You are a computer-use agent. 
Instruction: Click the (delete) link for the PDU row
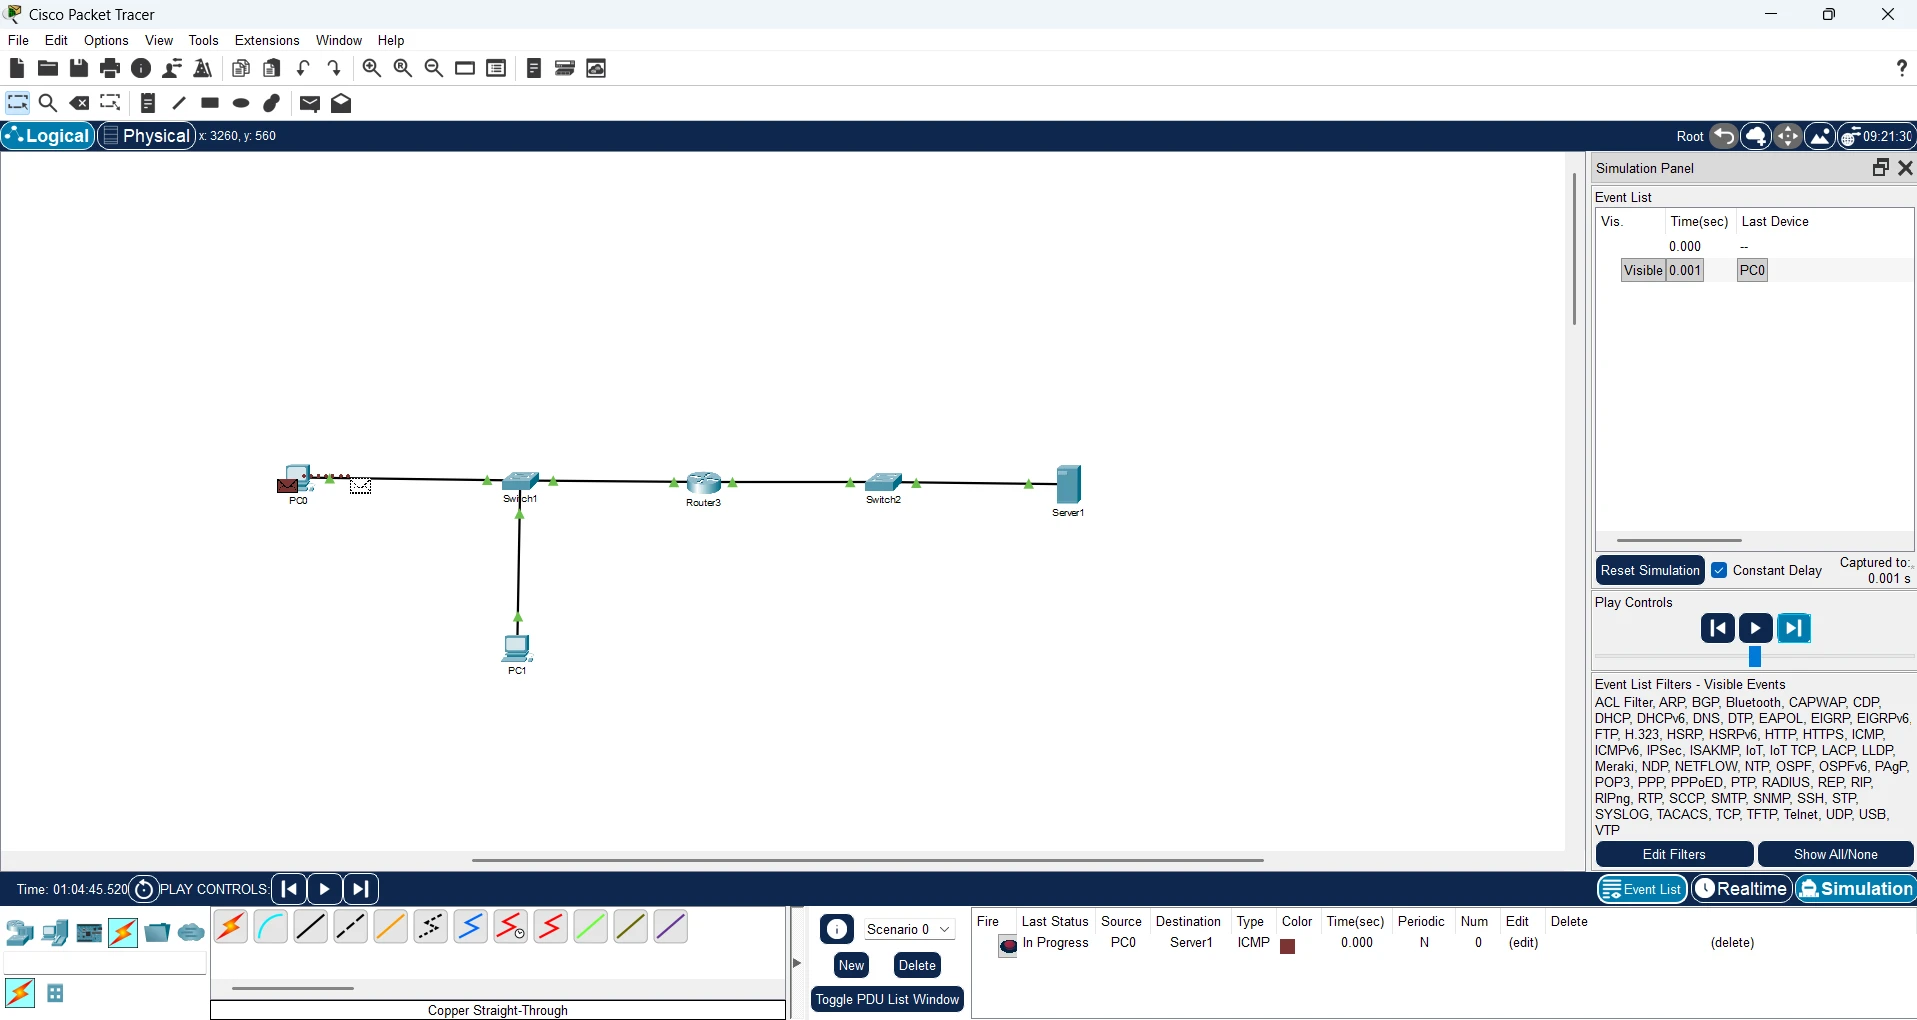(x=1732, y=943)
